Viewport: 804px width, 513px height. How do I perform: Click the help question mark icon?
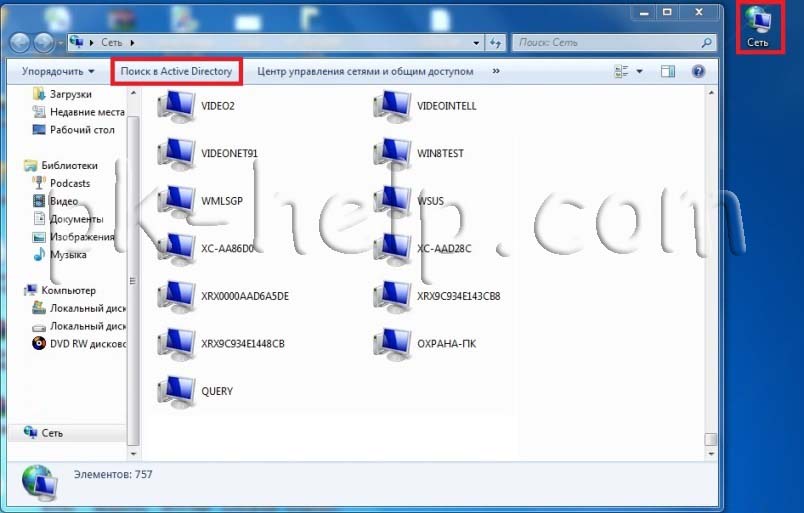(x=698, y=72)
